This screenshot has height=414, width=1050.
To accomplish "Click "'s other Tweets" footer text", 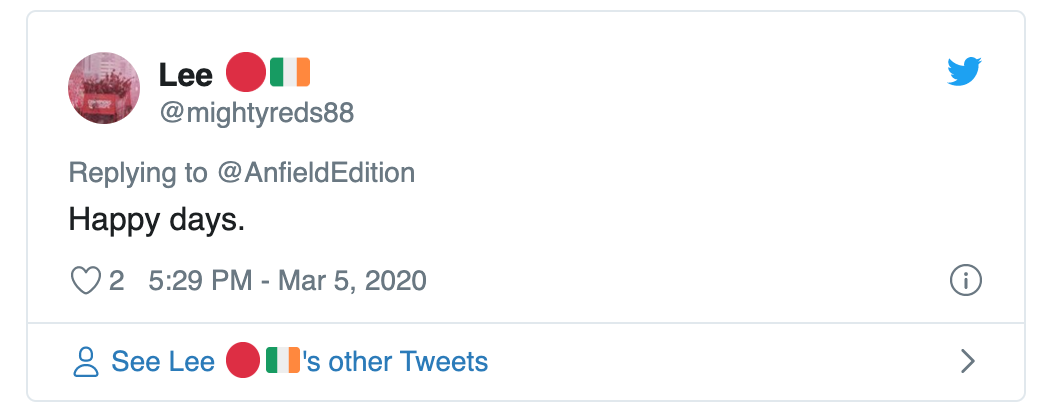I will pos(396,361).
